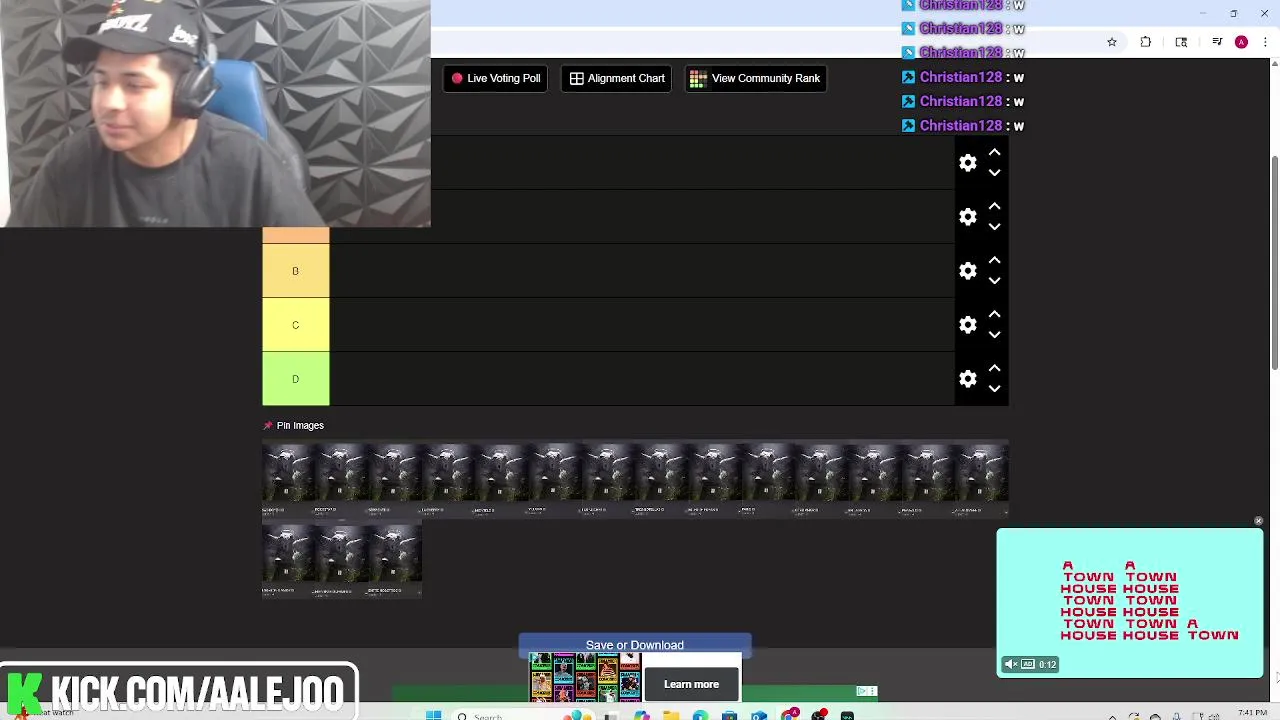Move the D tier row down

994,389
